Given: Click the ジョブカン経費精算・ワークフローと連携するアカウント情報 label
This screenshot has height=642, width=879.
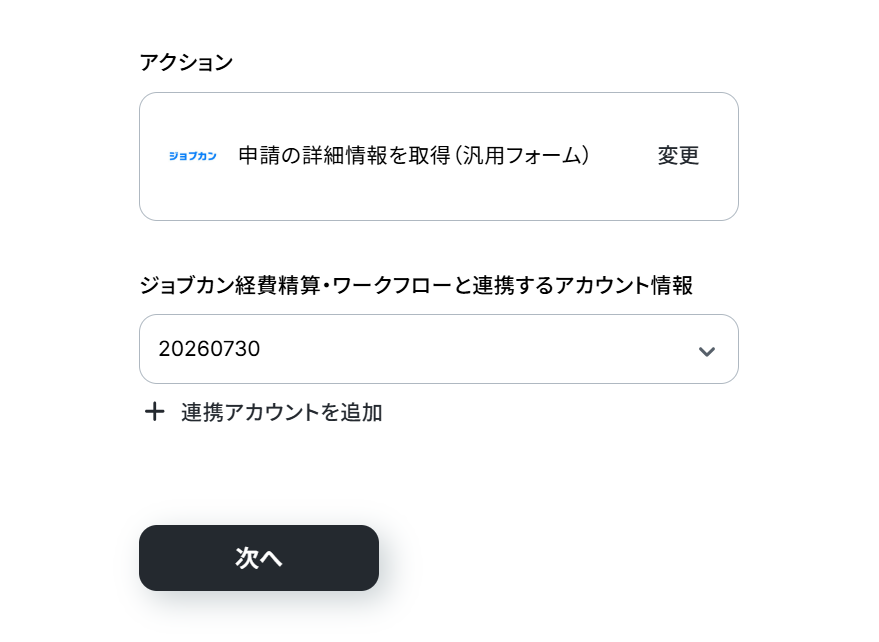Looking at the screenshot, I should (x=416, y=285).
